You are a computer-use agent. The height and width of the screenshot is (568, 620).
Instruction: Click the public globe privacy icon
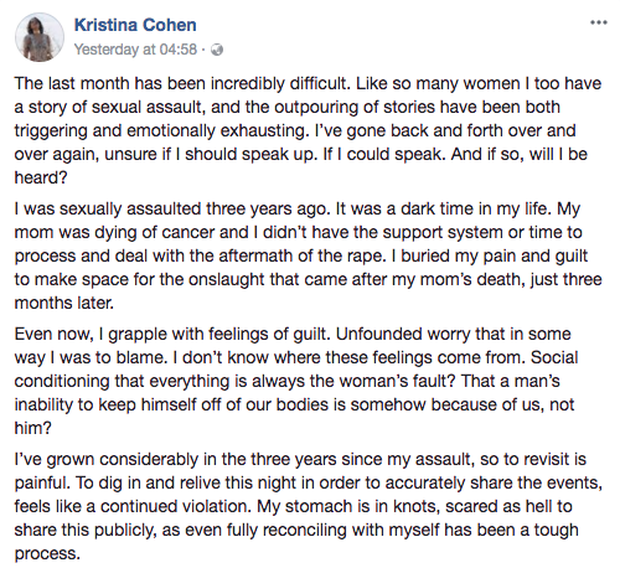pos(217,50)
